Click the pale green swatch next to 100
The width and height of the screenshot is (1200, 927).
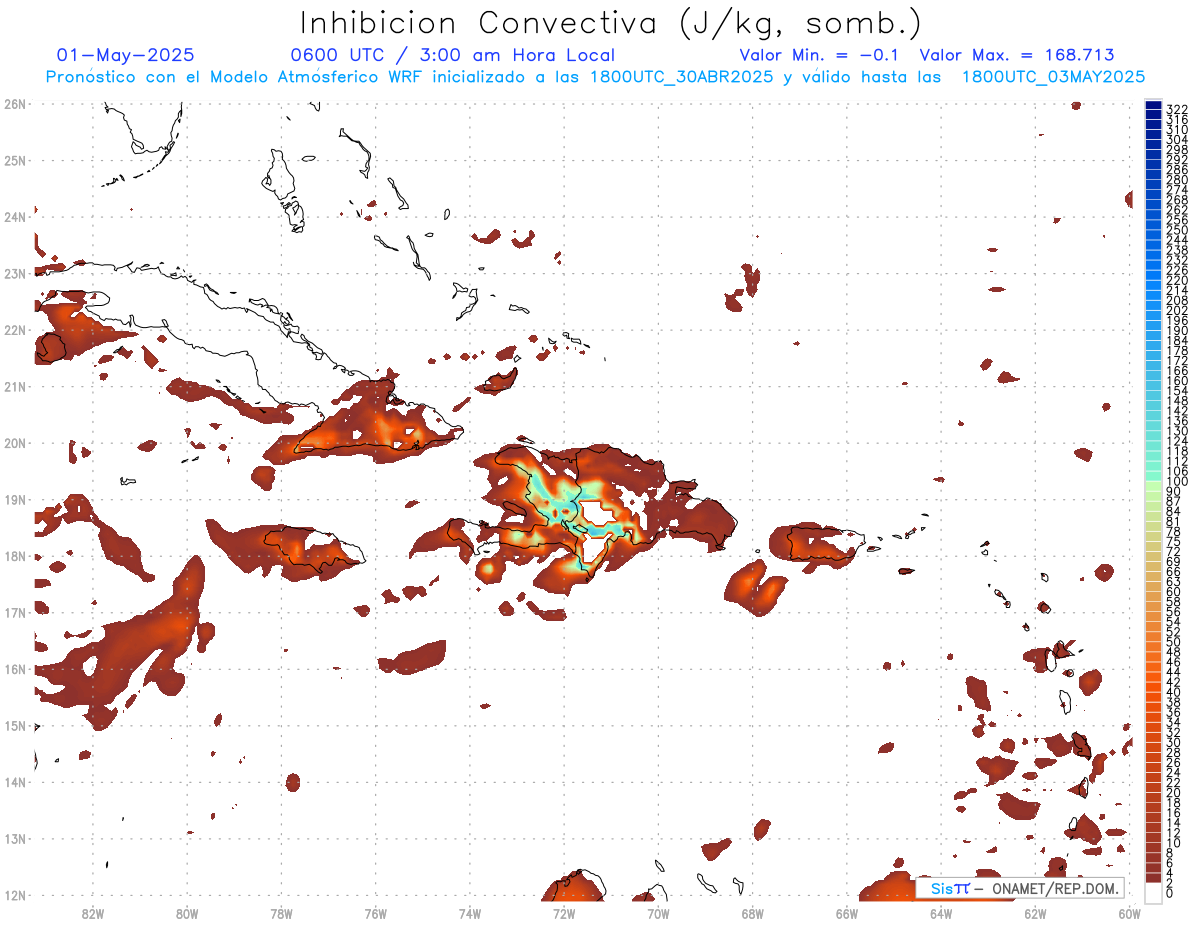[1154, 485]
